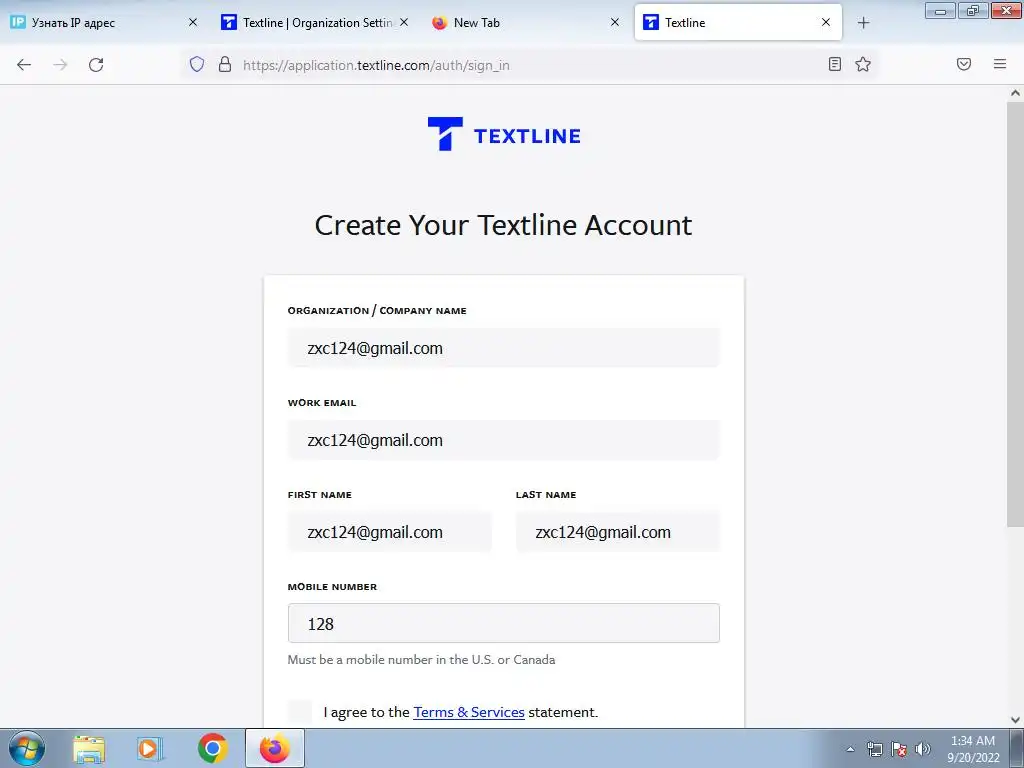This screenshot has width=1024, height=768.
Task: Switch to Textline Organization Settings tab
Action: tap(315, 23)
